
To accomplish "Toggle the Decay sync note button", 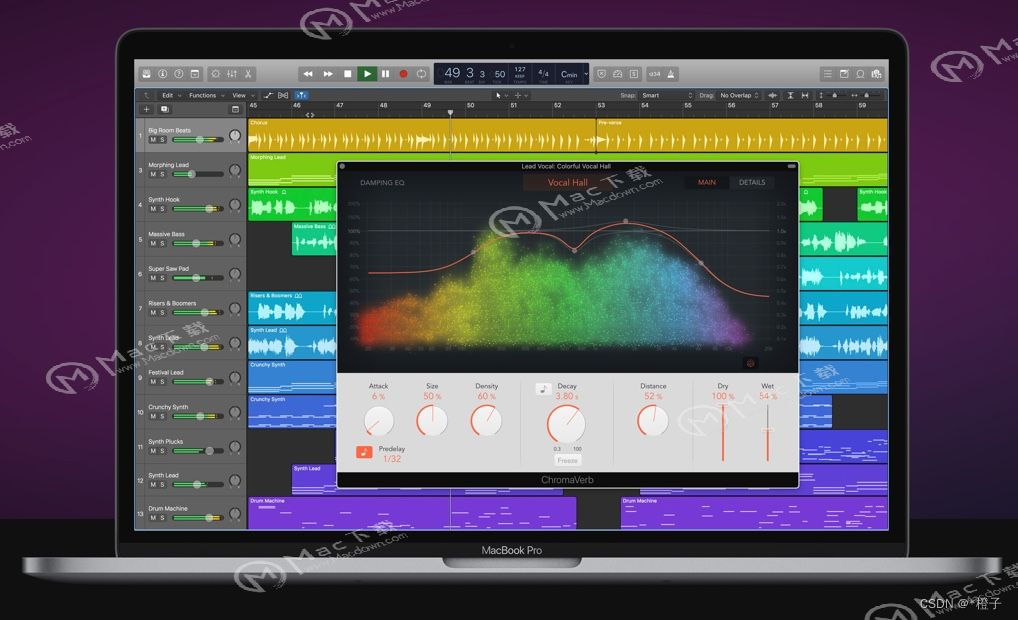I will (x=543, y=389).
